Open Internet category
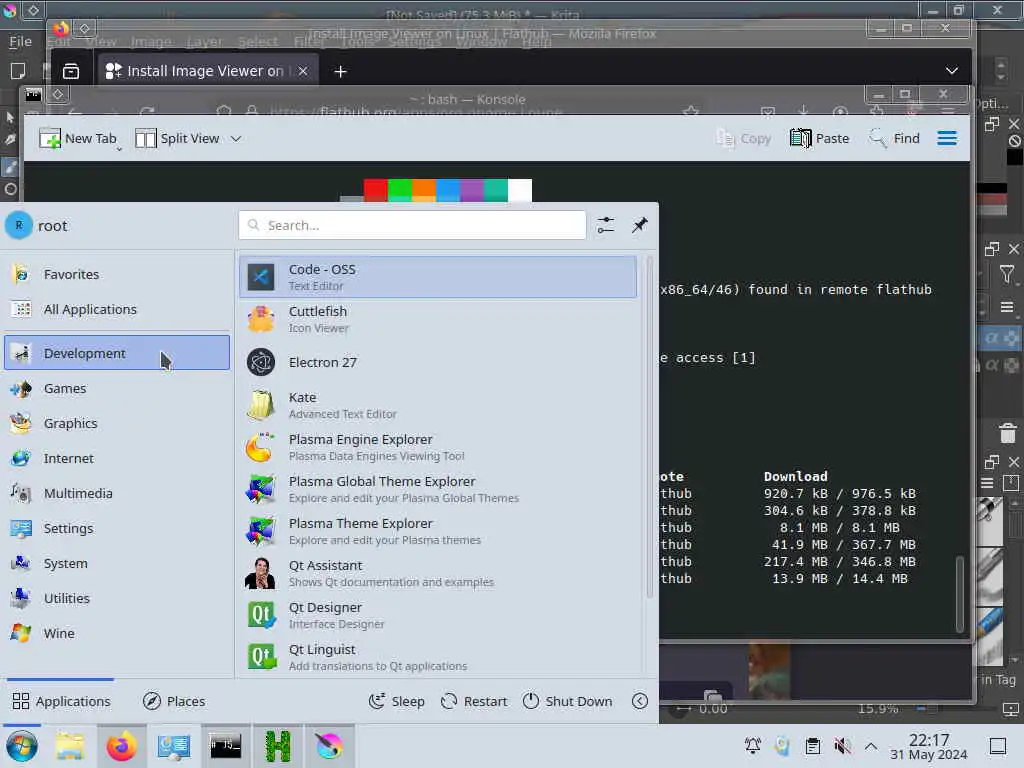Image resolution: width=1024 pixels, height=768 pixels. click(x=117, y=458)
